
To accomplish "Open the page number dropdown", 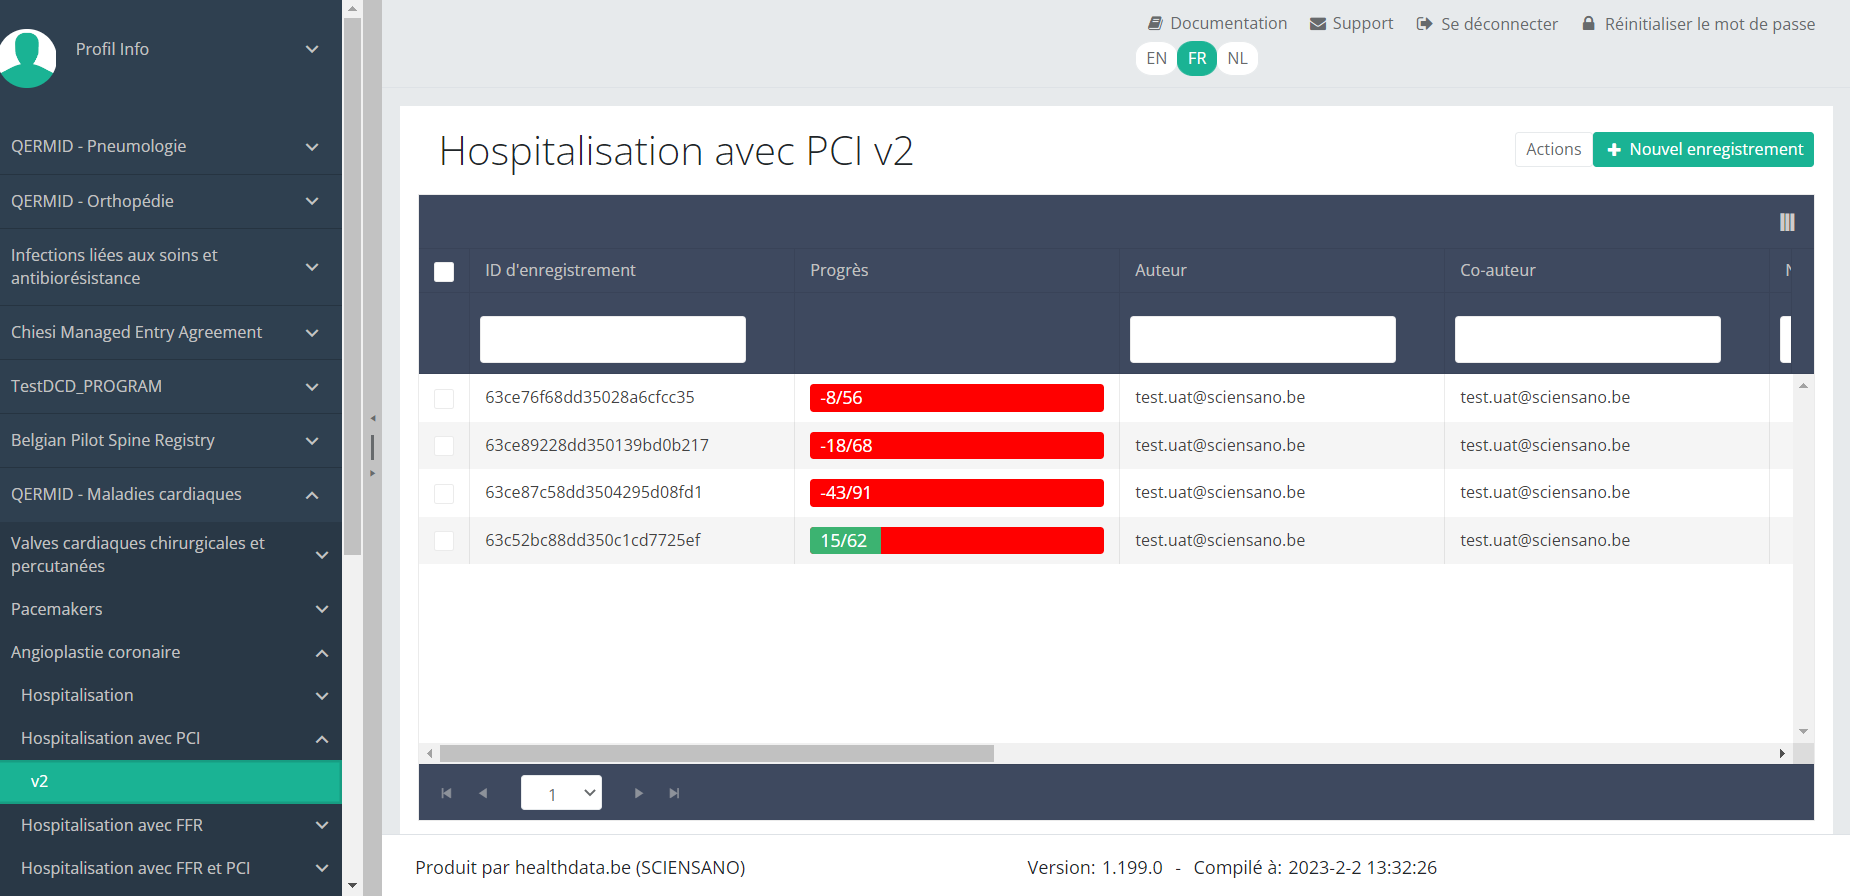I will (561, 793).
